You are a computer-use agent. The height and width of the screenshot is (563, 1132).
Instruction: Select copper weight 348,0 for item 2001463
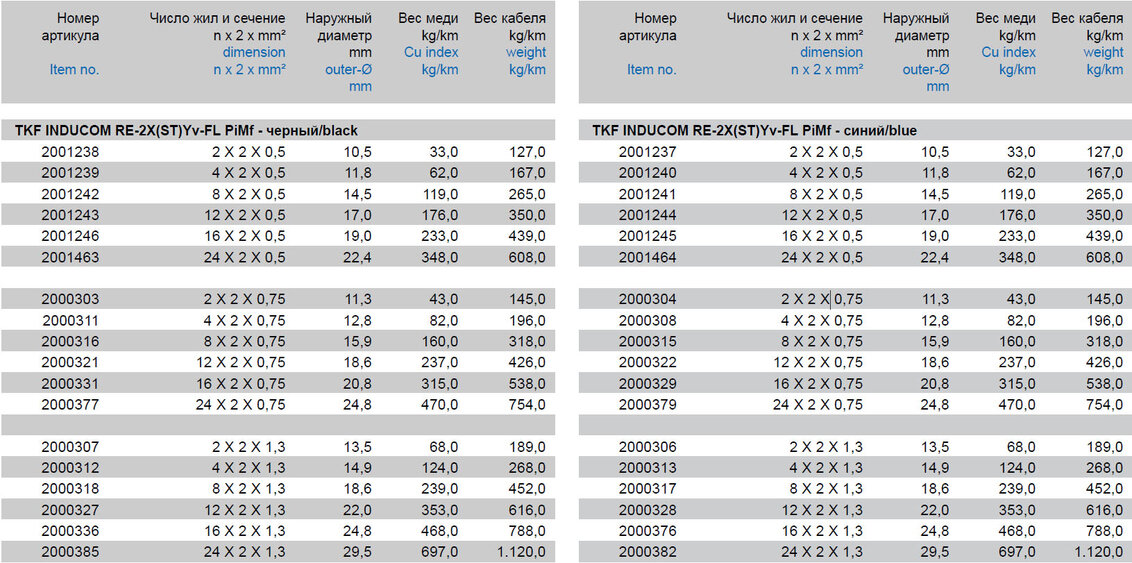coord(438,257)
